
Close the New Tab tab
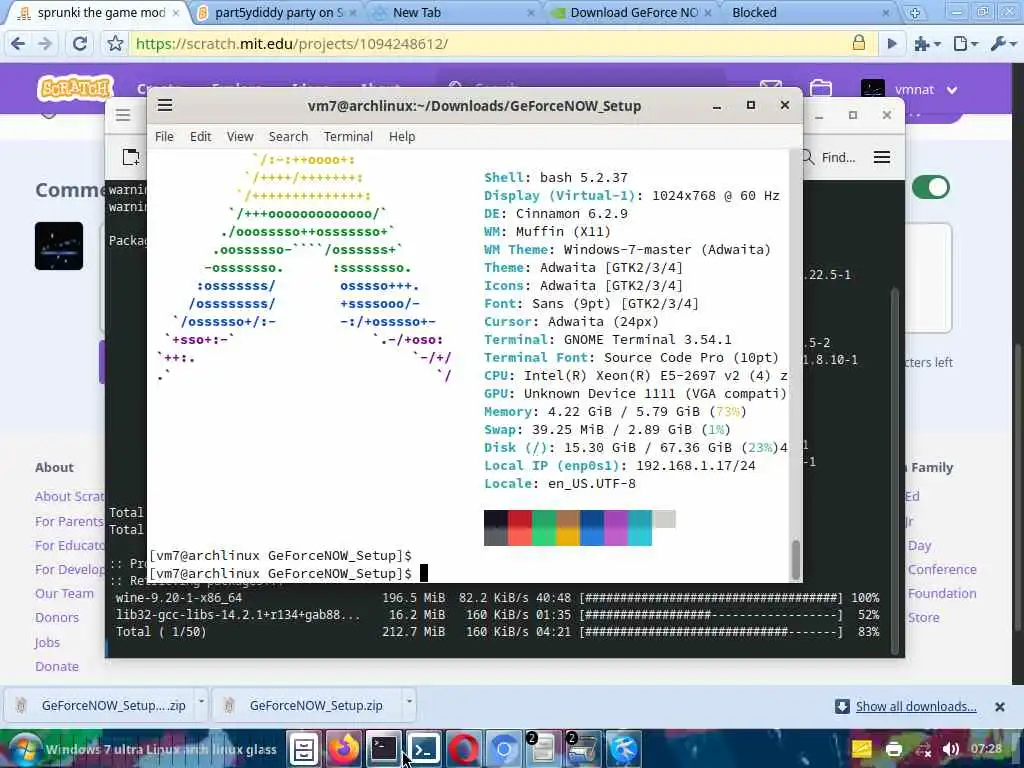tap(530, 12)
